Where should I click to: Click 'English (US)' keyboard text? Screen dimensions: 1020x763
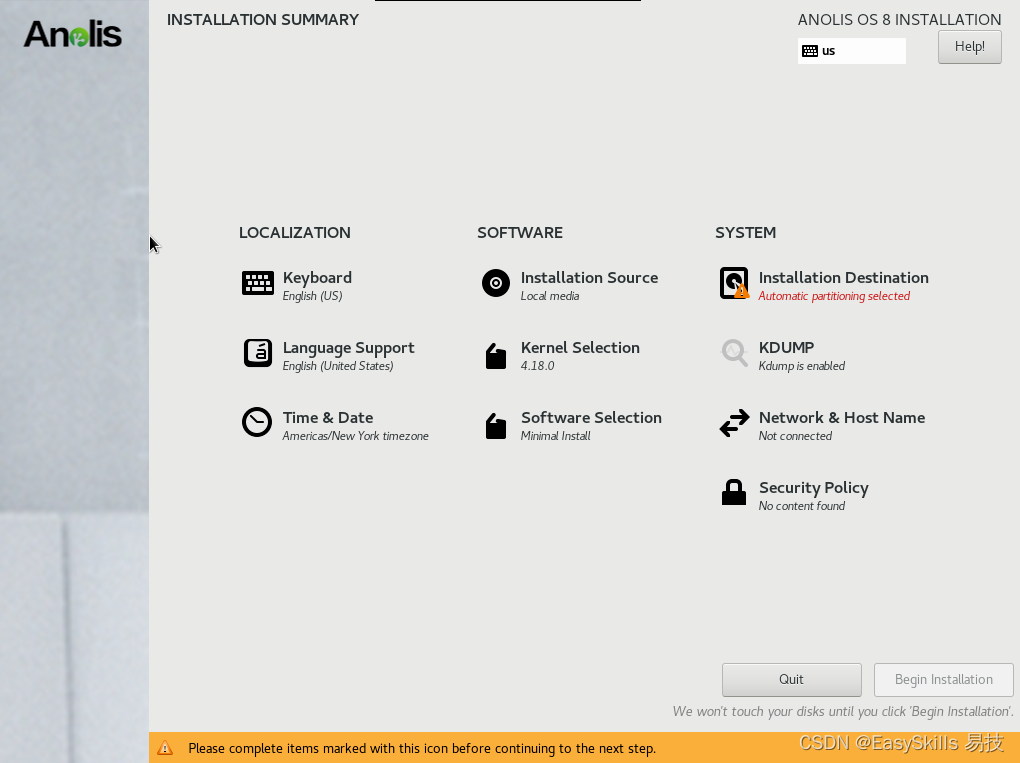312,296
